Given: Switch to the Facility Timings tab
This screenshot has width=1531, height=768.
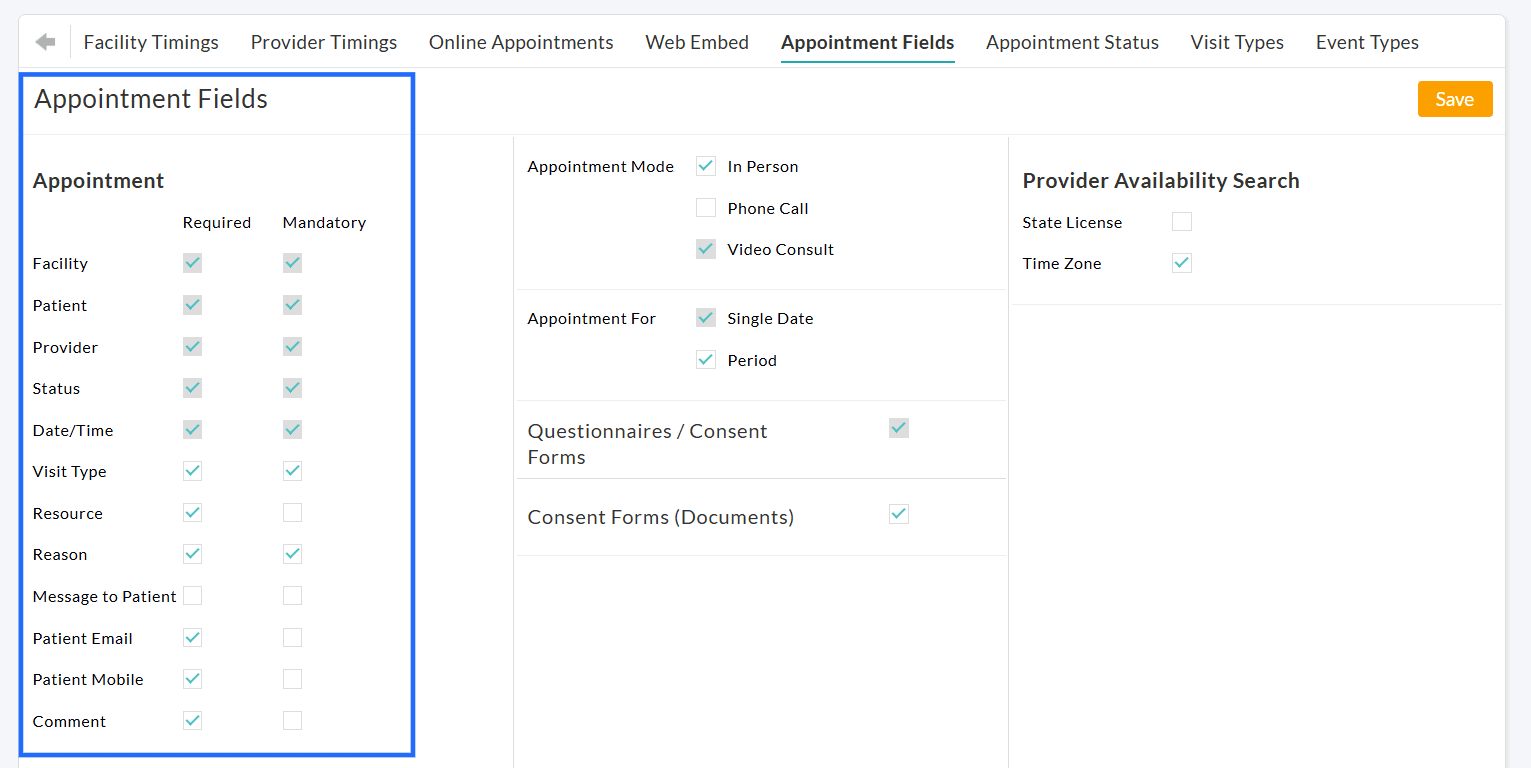Looking at the screenshot, I should tap(151, 42).
